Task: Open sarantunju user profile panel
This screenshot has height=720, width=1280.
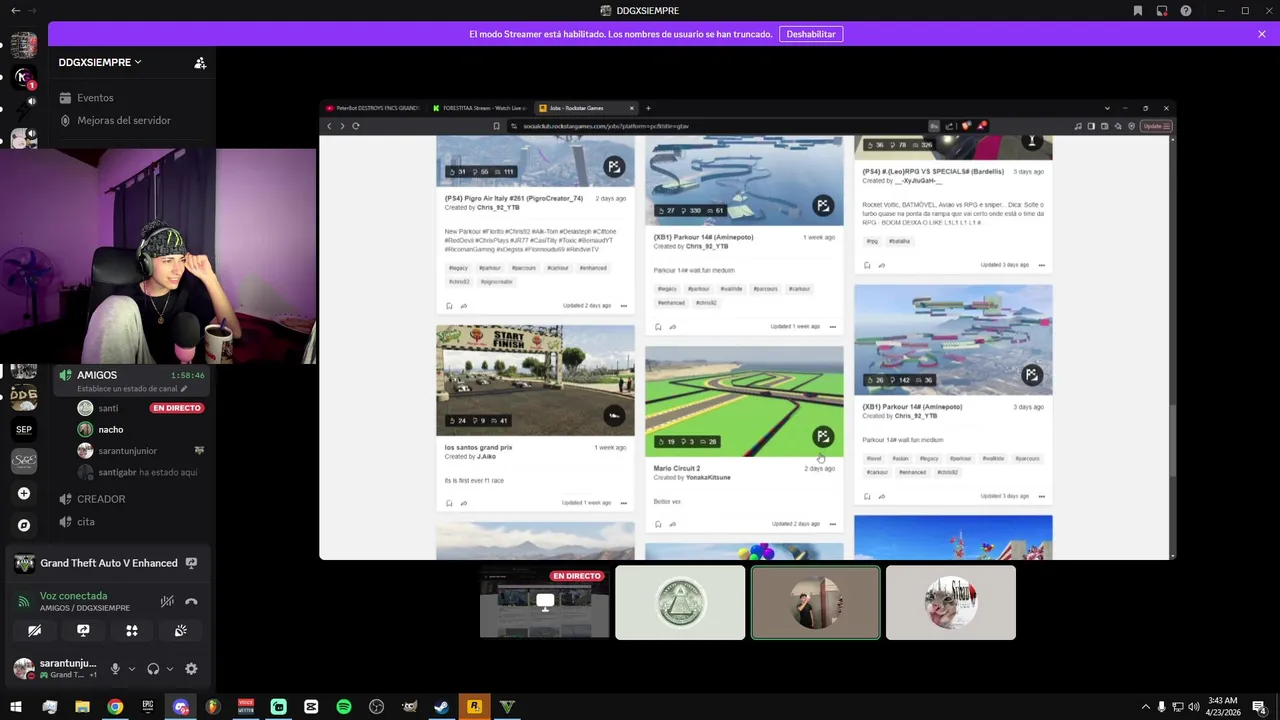Action: [x=54, y=668]
